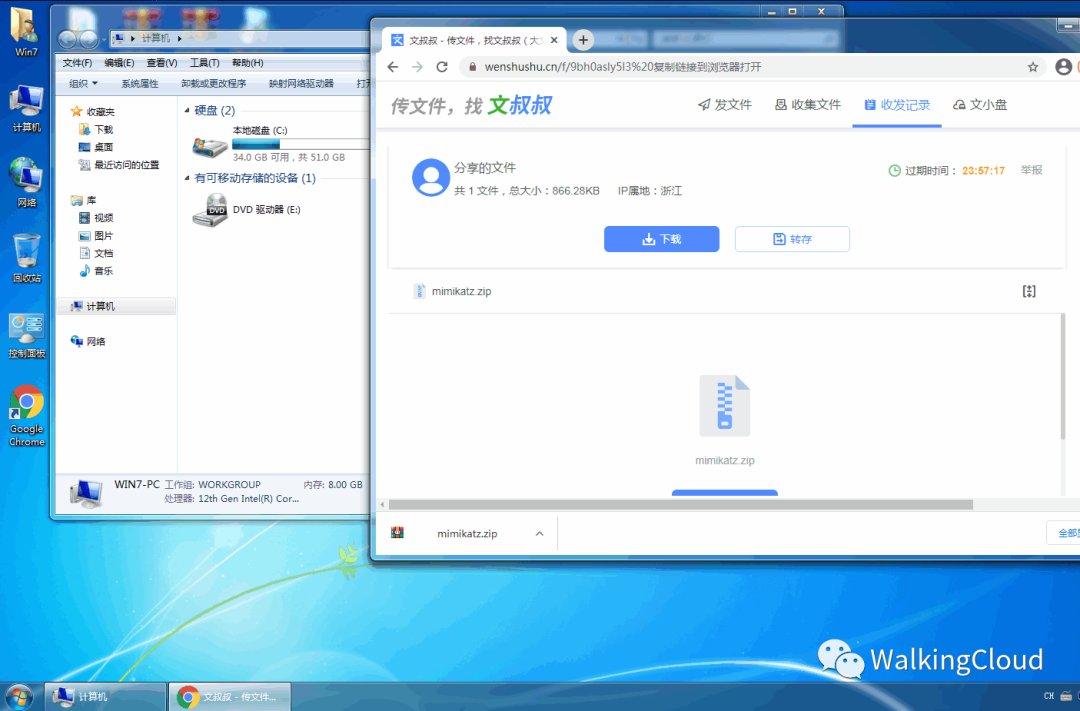Toggle the expand preview icon beside mimikatz.zip

click(1029, 291)
